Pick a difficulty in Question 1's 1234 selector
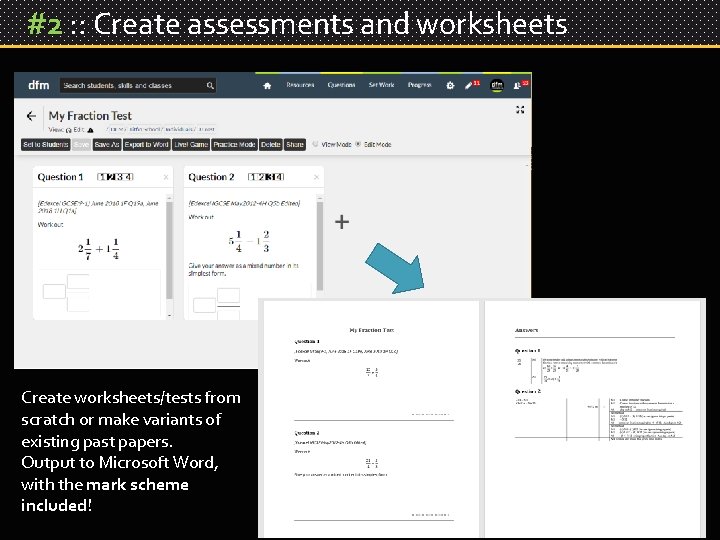The image size is (720, 540). coord(115,177)
